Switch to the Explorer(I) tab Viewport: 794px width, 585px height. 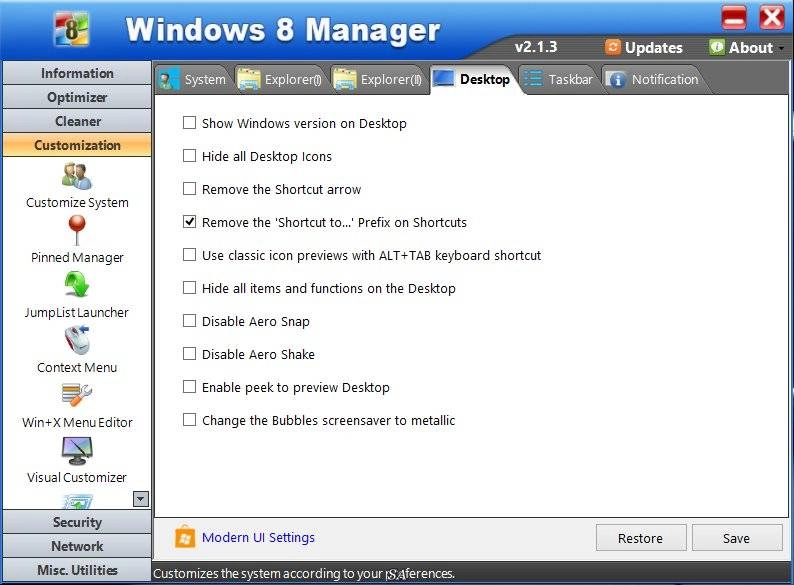click(x=280, y=80)
